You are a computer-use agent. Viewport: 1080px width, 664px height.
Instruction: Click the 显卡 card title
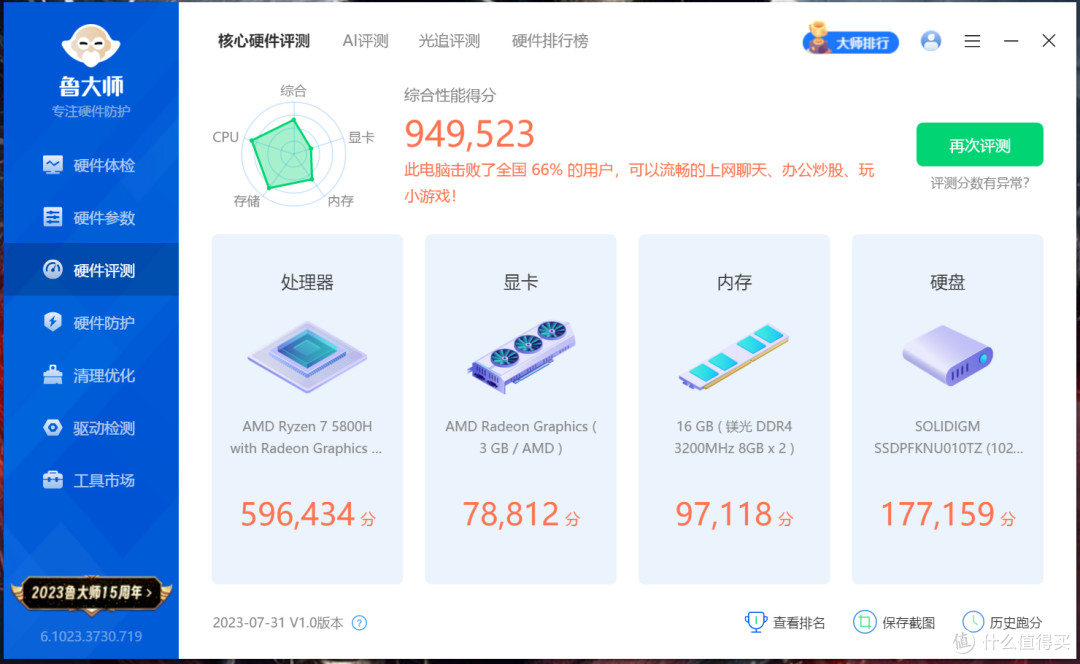[521, 282]
